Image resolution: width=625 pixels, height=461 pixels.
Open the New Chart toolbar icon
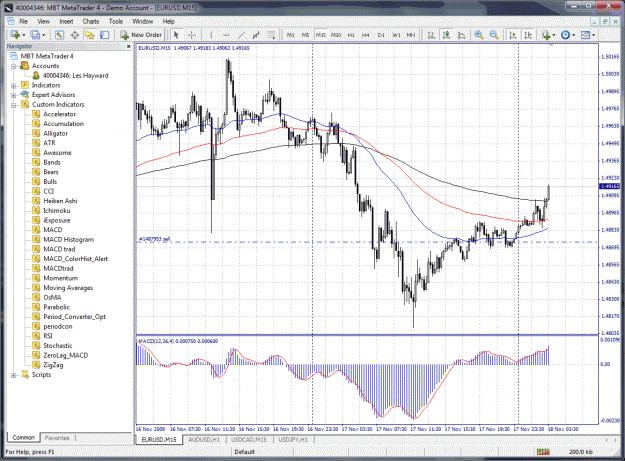tap(15, 35)
